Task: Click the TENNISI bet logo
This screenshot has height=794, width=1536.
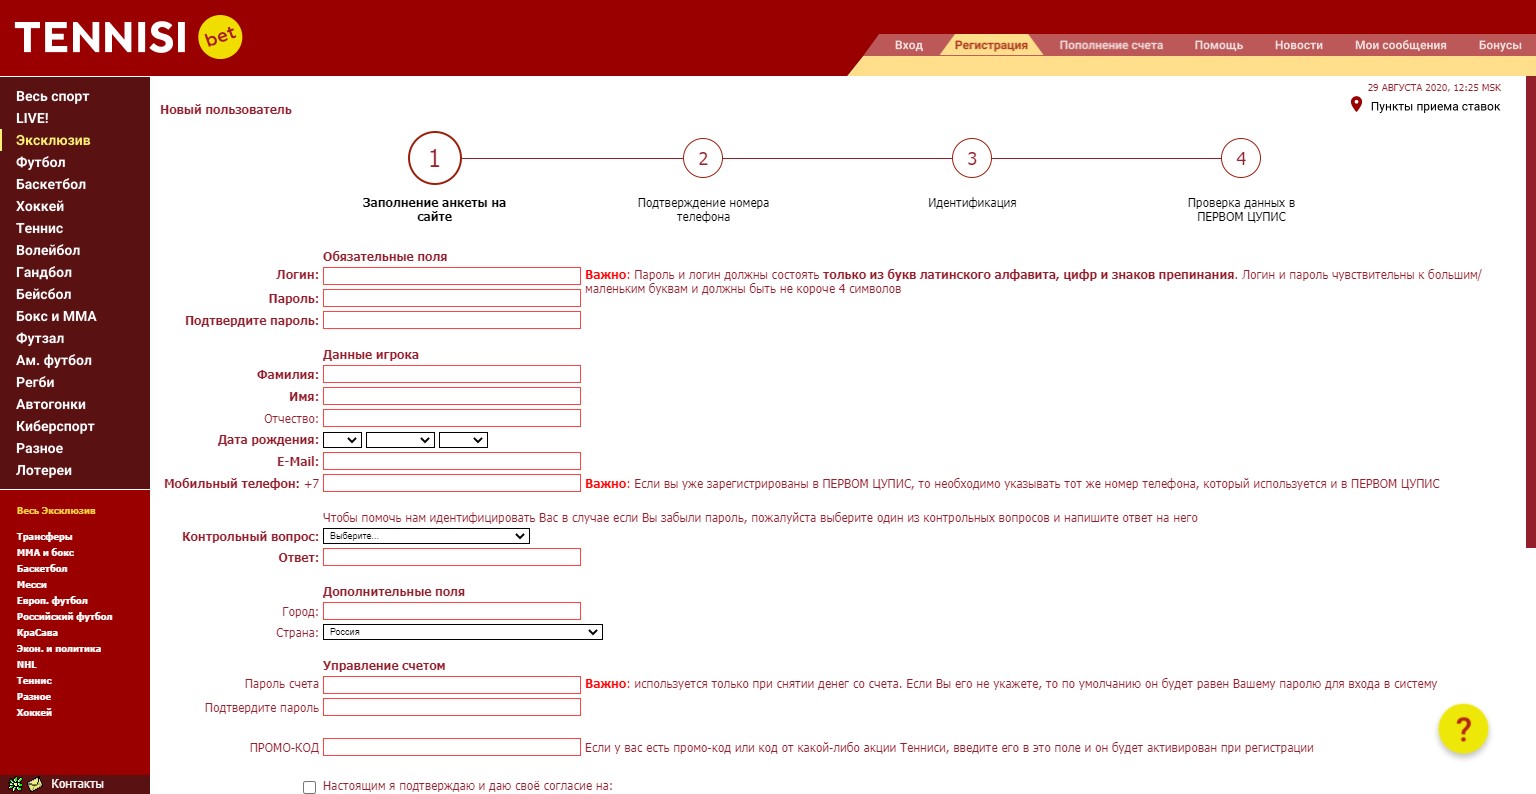Action: (129, 38)
